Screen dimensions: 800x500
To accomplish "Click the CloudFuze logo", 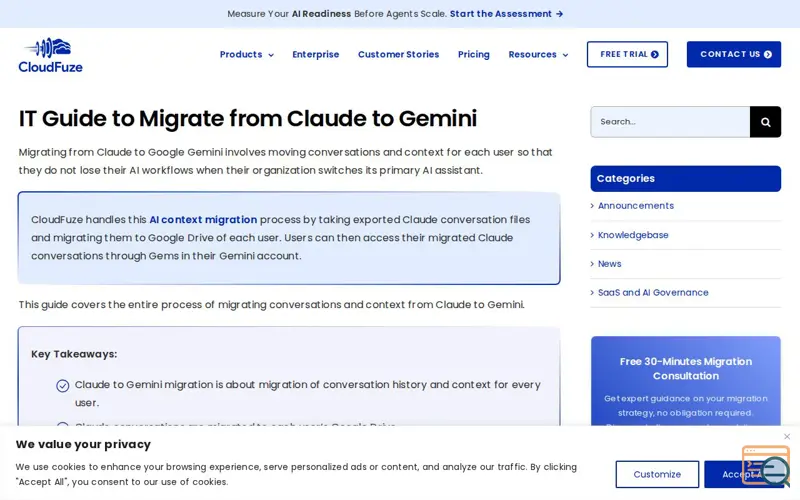I will click(51, 55).
